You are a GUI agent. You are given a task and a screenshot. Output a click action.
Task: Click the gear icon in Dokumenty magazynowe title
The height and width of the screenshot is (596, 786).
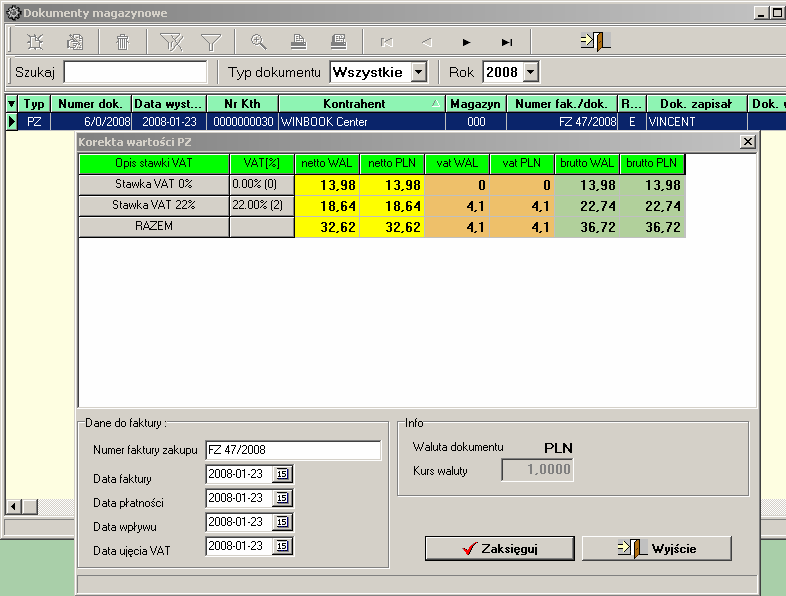14,13
